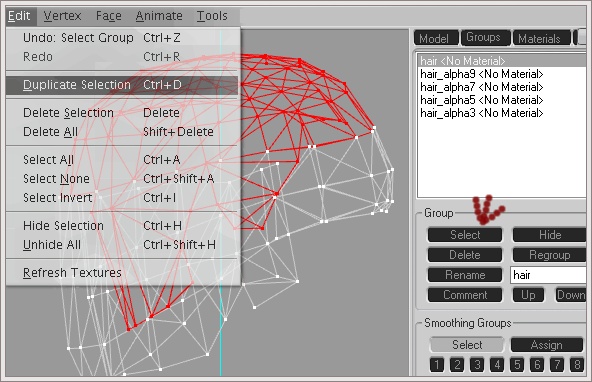This screenshot has width=592, height=382.
Task: Select hair_alpha5 group in list
Action: point(502,100)
